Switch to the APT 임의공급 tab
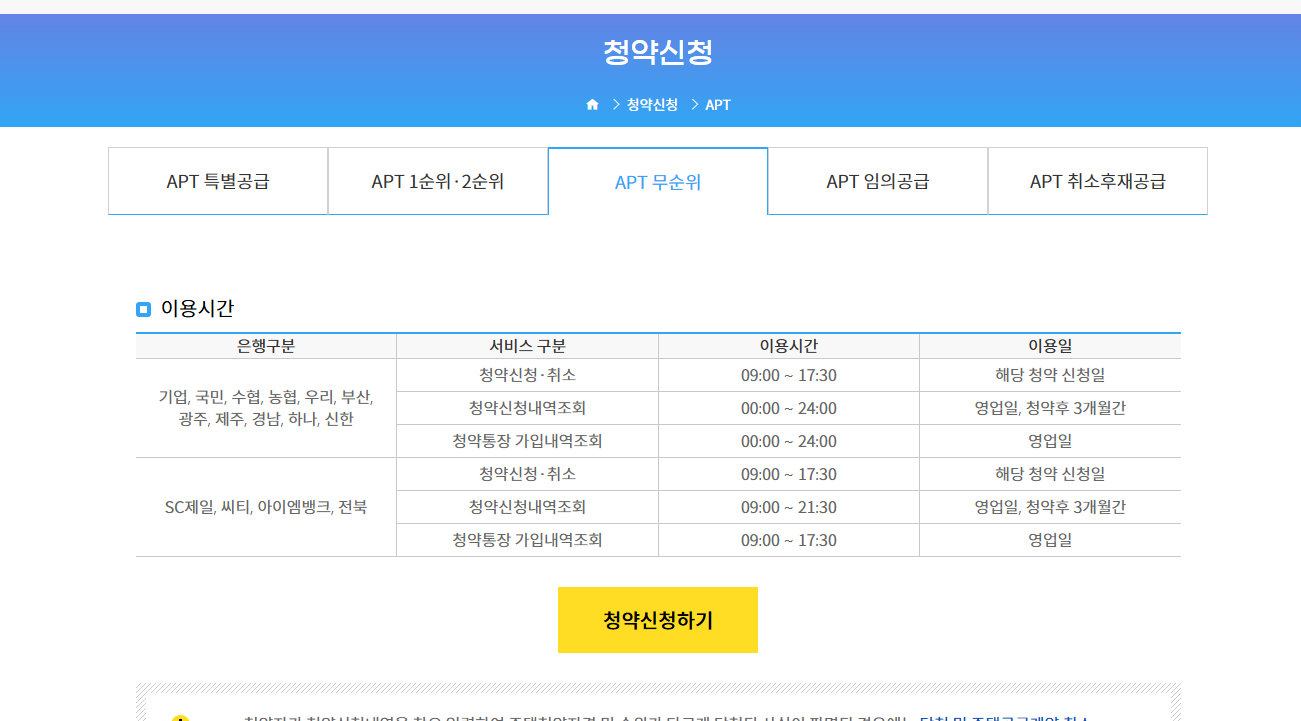This screenshot has height=721, width=1301. coord(877,181)
